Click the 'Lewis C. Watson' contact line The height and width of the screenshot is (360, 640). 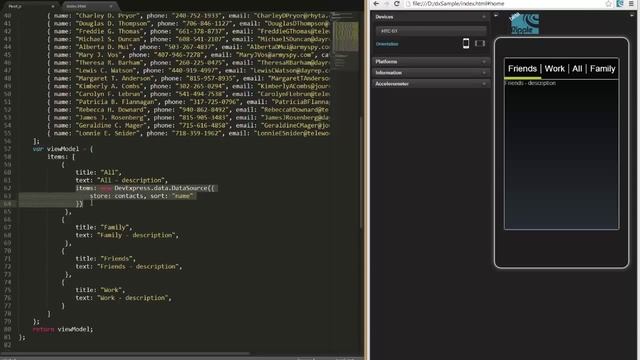click(188, 71)
